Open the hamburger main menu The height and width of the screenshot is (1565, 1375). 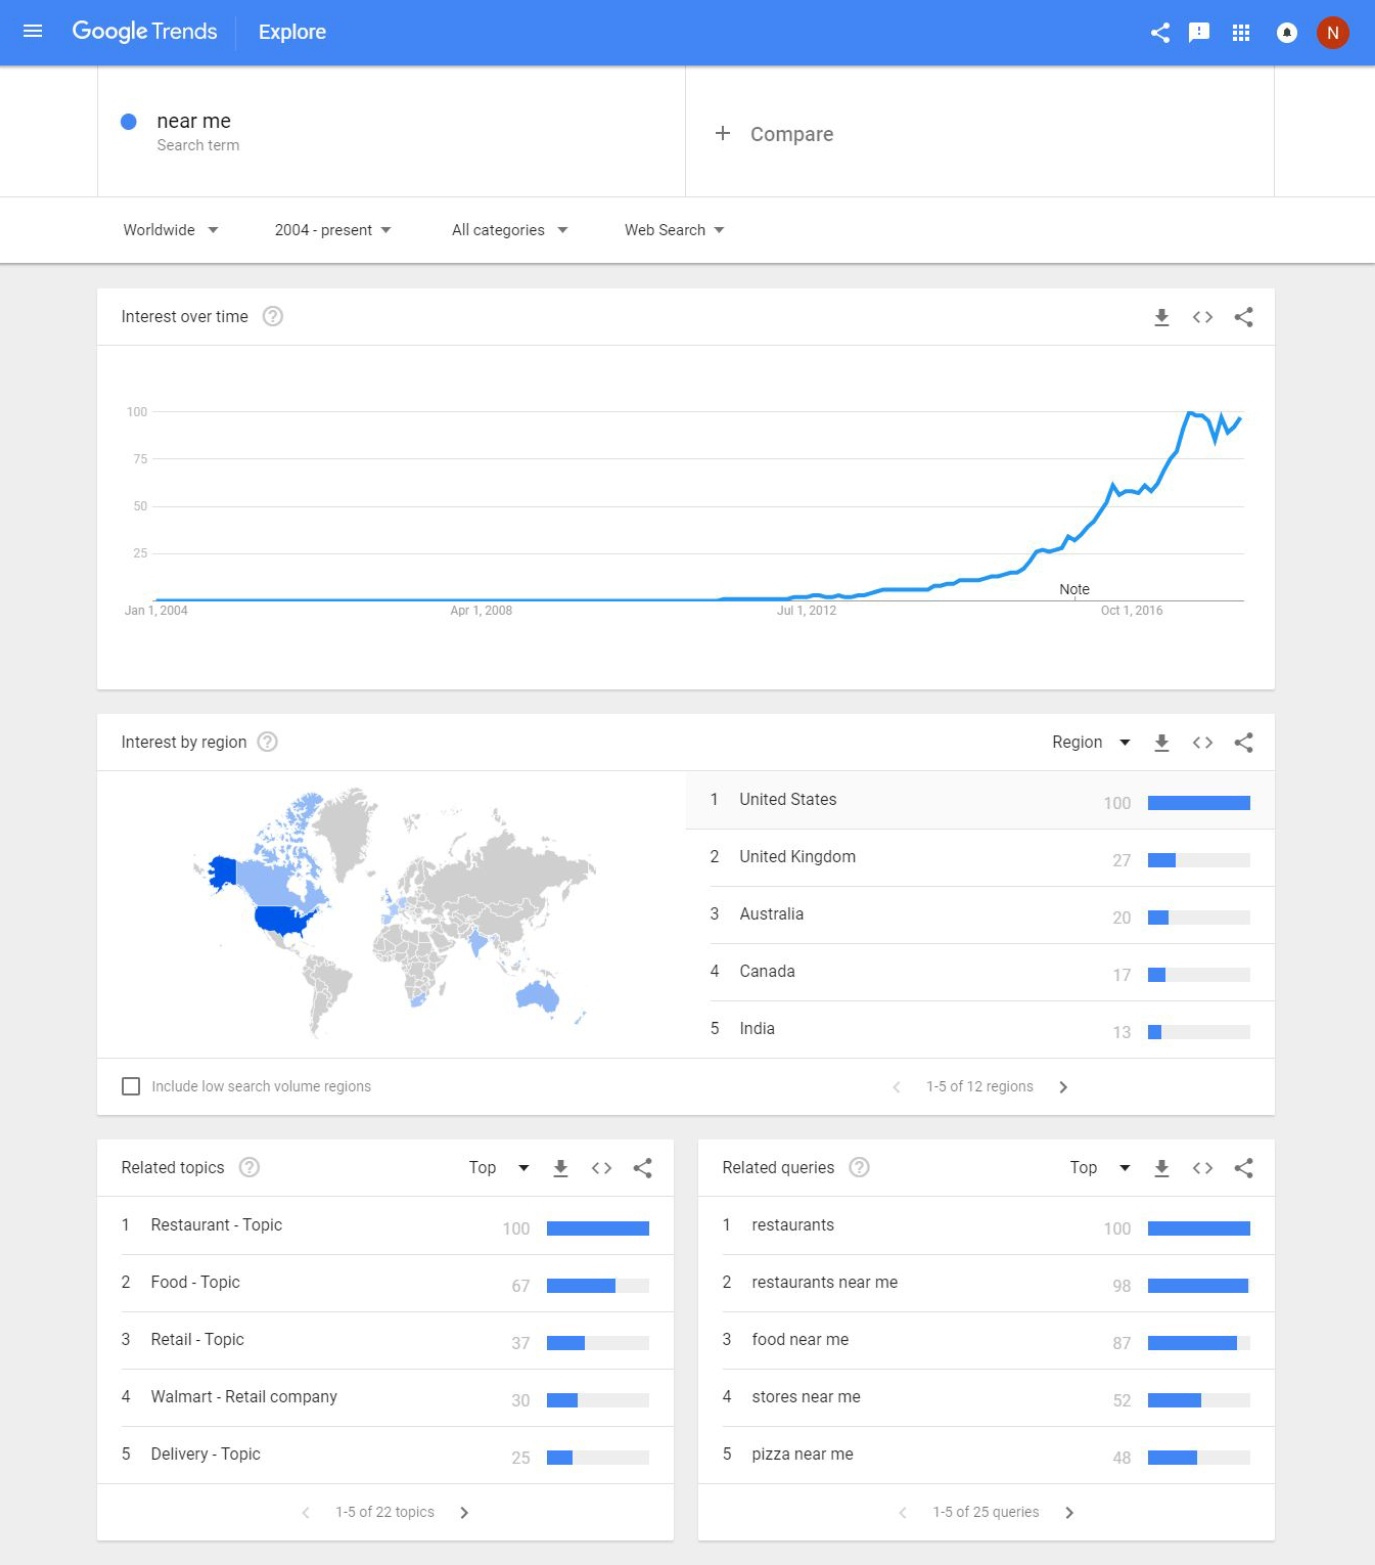click(x=32, y=31)
